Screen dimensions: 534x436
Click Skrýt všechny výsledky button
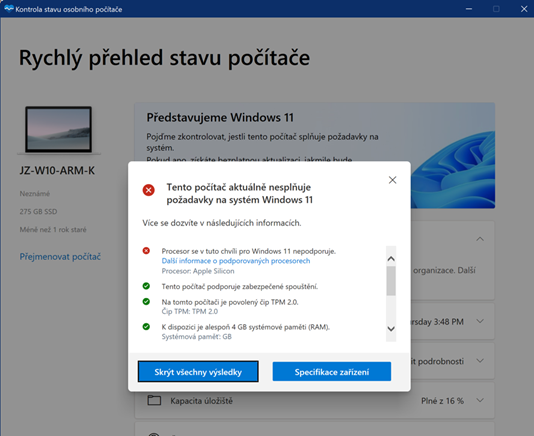click(x=198, y=372)
